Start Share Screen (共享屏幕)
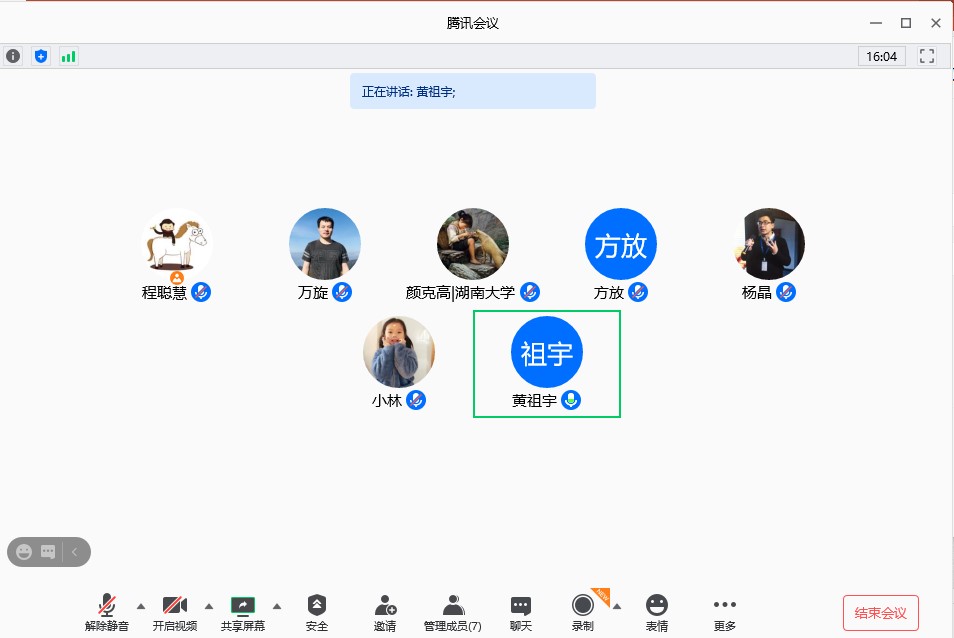 pos(243,611)
